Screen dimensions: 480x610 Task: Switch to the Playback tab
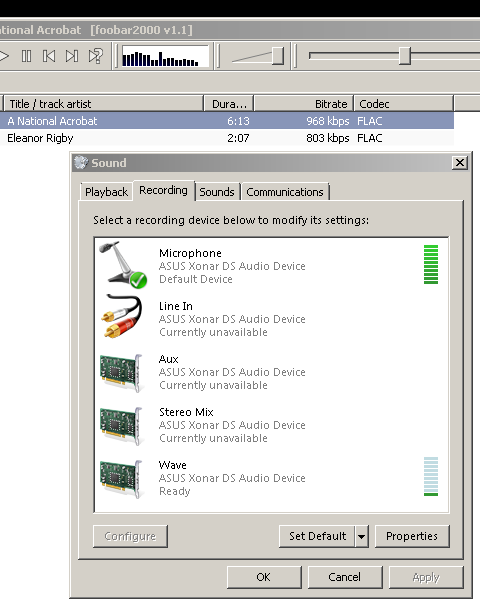pyautogui.click(x=106, y=192)
